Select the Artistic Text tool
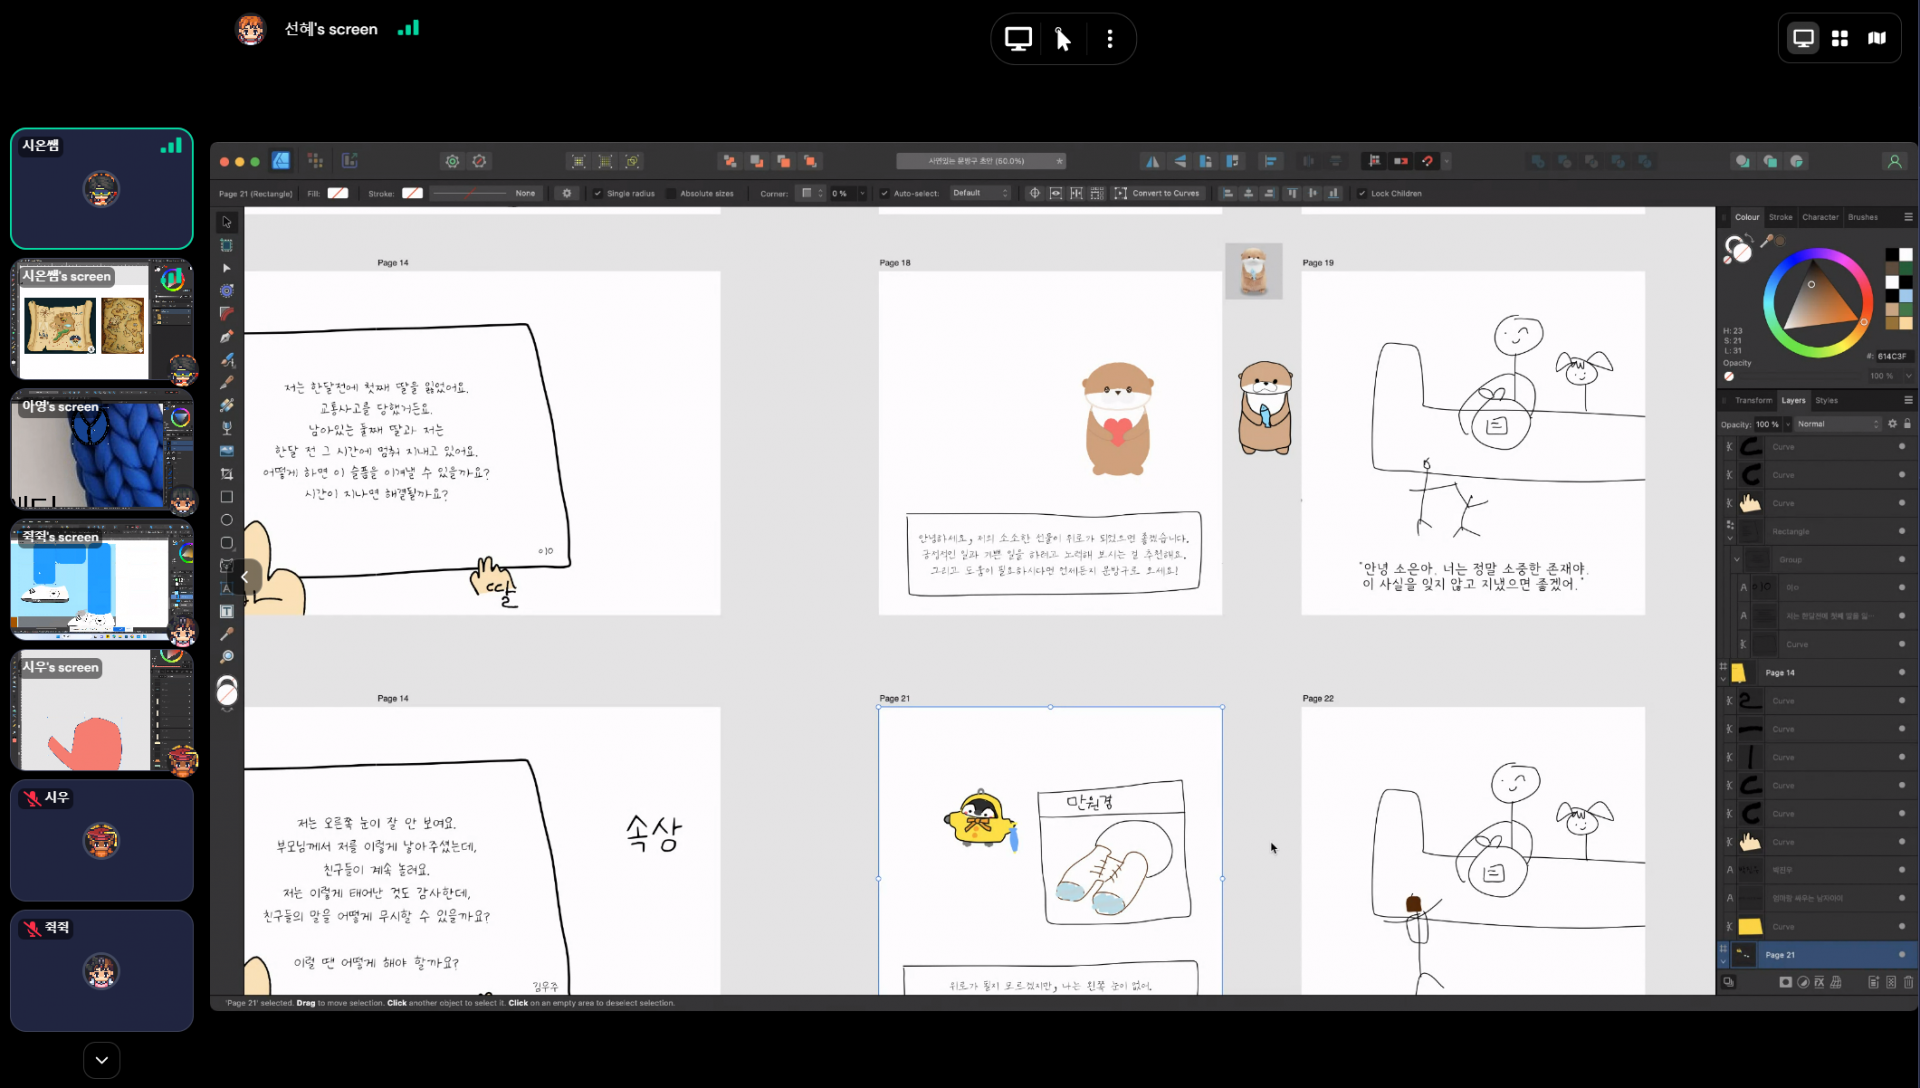Screen dimensions: 1920x1088 click(227, 589)
